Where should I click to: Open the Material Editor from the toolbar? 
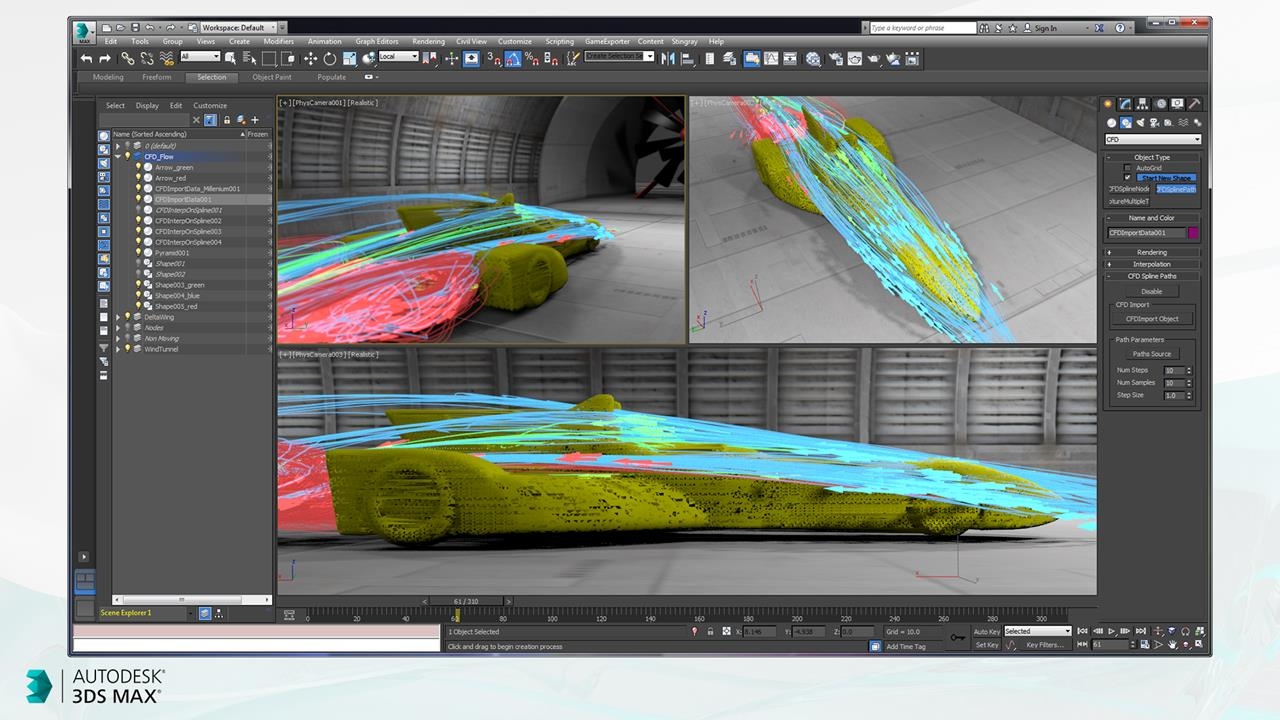(x=812, y=58)
